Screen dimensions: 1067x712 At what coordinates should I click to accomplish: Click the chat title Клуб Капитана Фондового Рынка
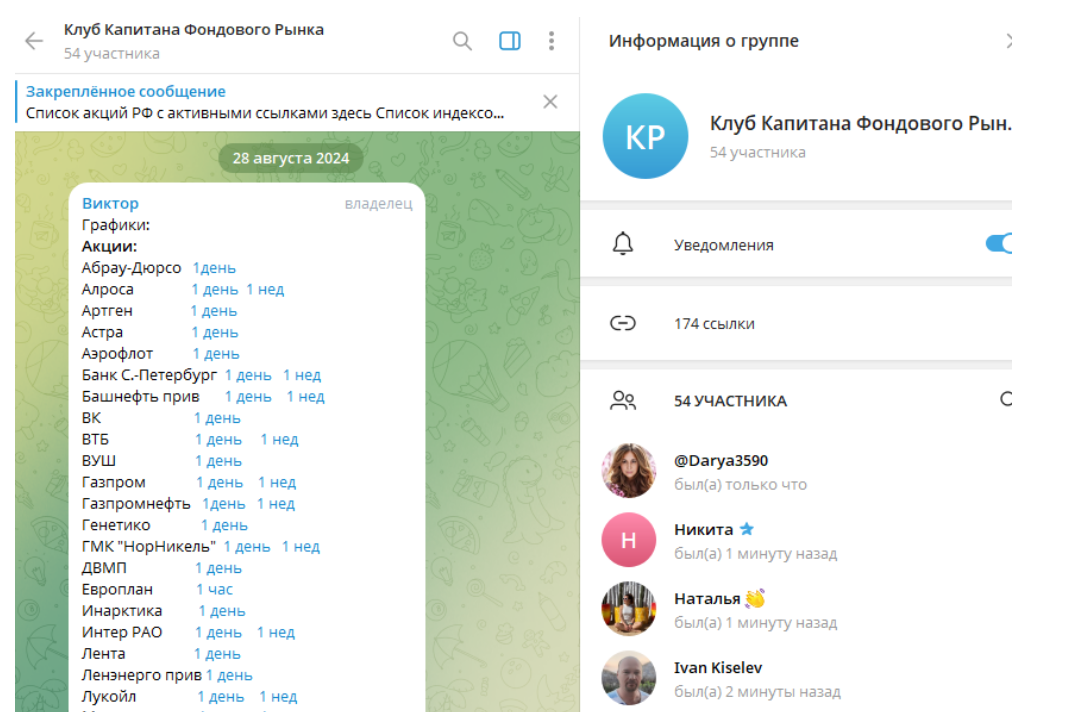(194, 30)
